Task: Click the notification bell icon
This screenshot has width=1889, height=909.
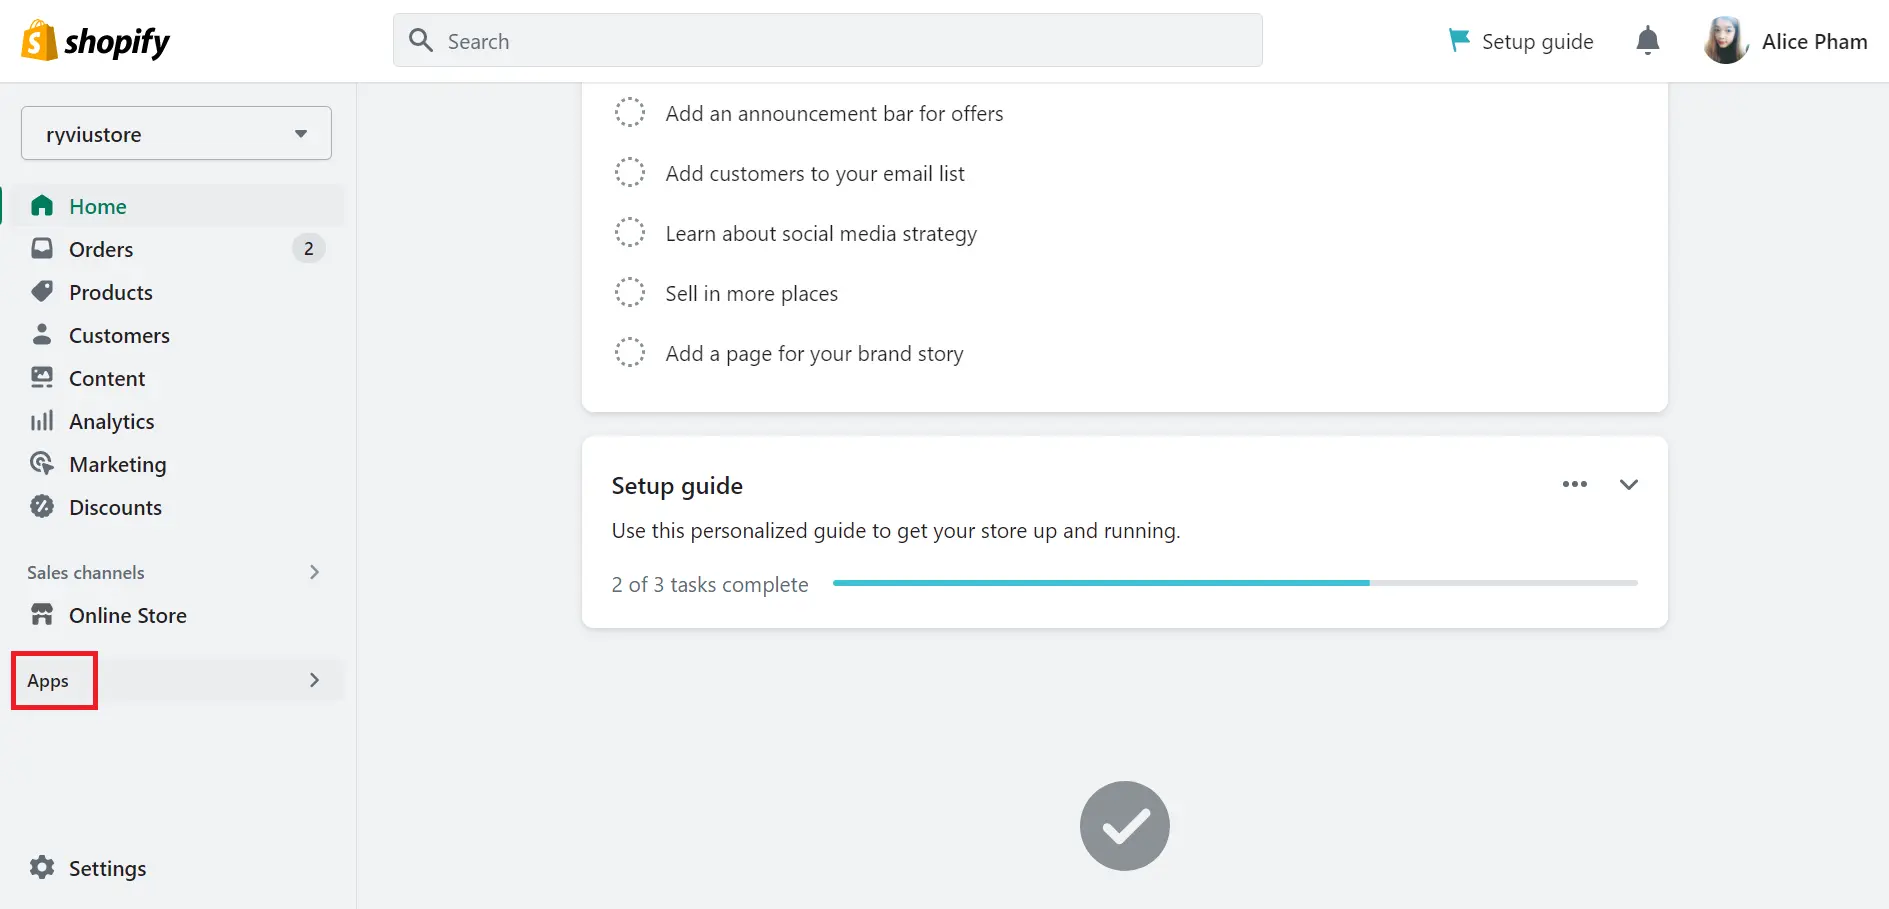Action: (1647, 40)
